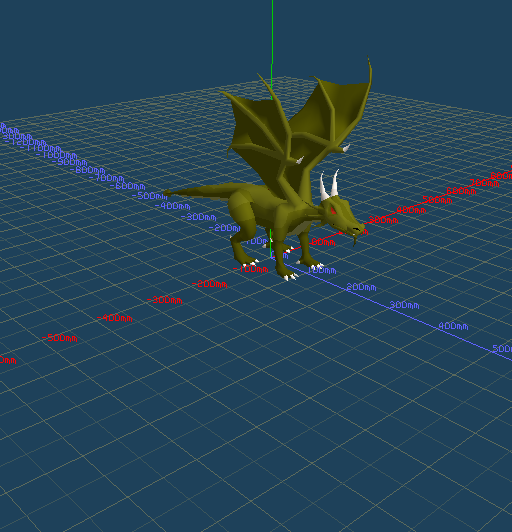Select the blue 300mm axis label
This screenshot has width=512, height=532.
404,305
